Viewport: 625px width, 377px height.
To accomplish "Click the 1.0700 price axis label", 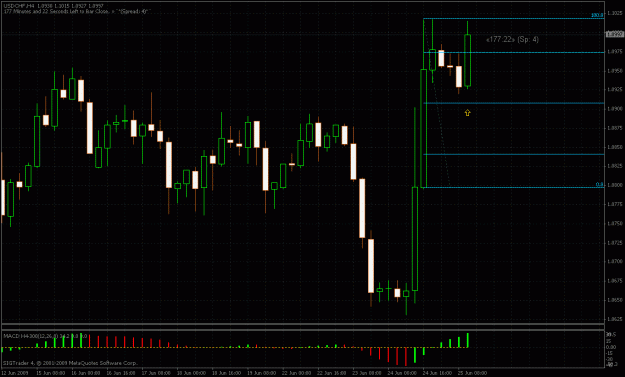I will pos(615,261).
